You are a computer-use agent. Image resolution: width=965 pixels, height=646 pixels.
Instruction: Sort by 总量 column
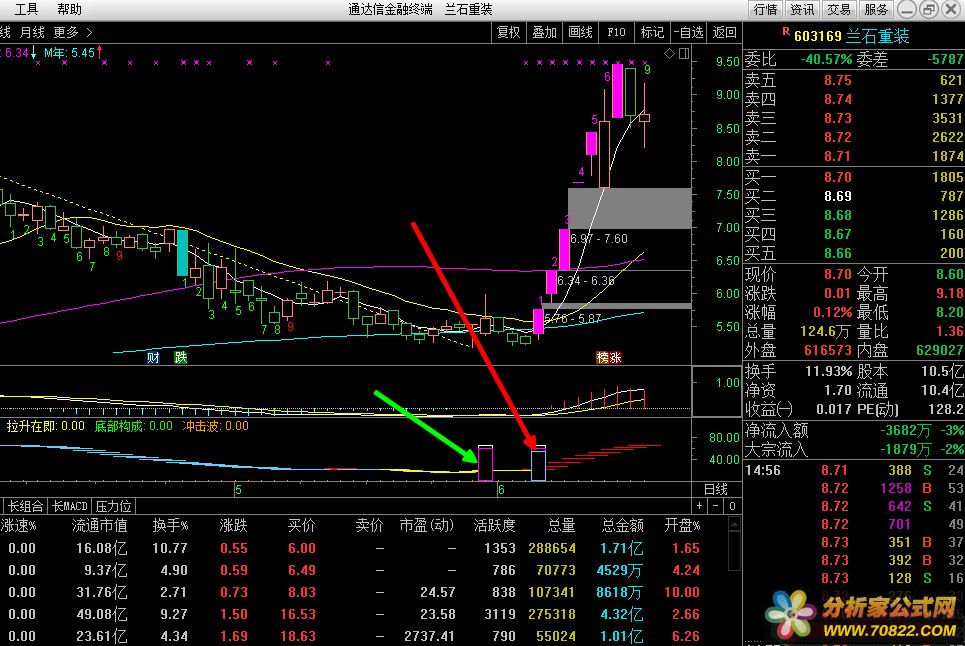(561, 525)
